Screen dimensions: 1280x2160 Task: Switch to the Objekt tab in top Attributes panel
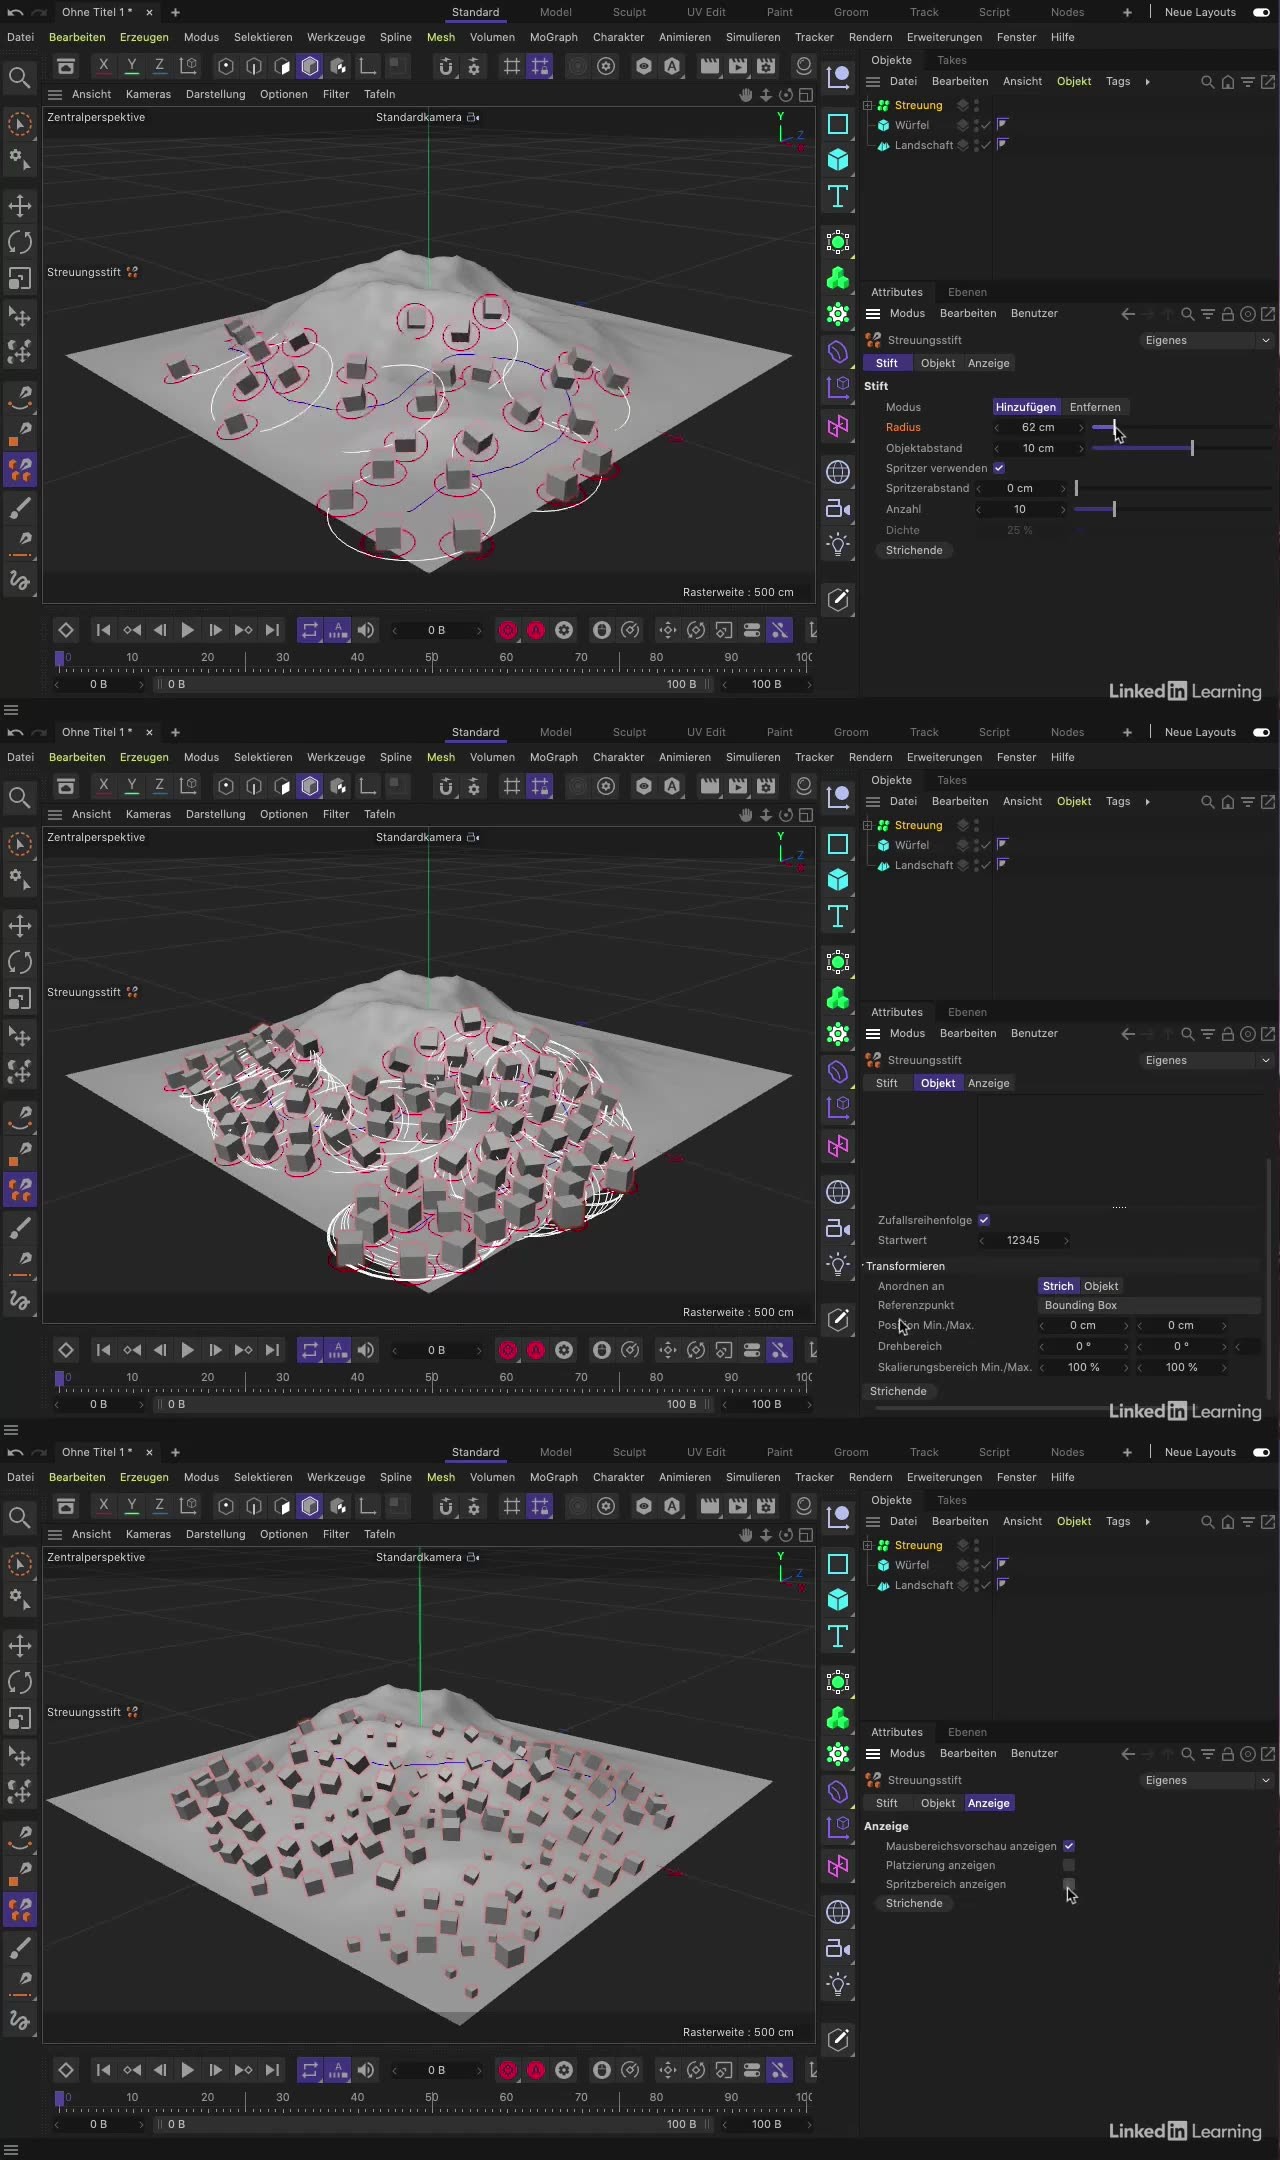[x=937, y=363]
